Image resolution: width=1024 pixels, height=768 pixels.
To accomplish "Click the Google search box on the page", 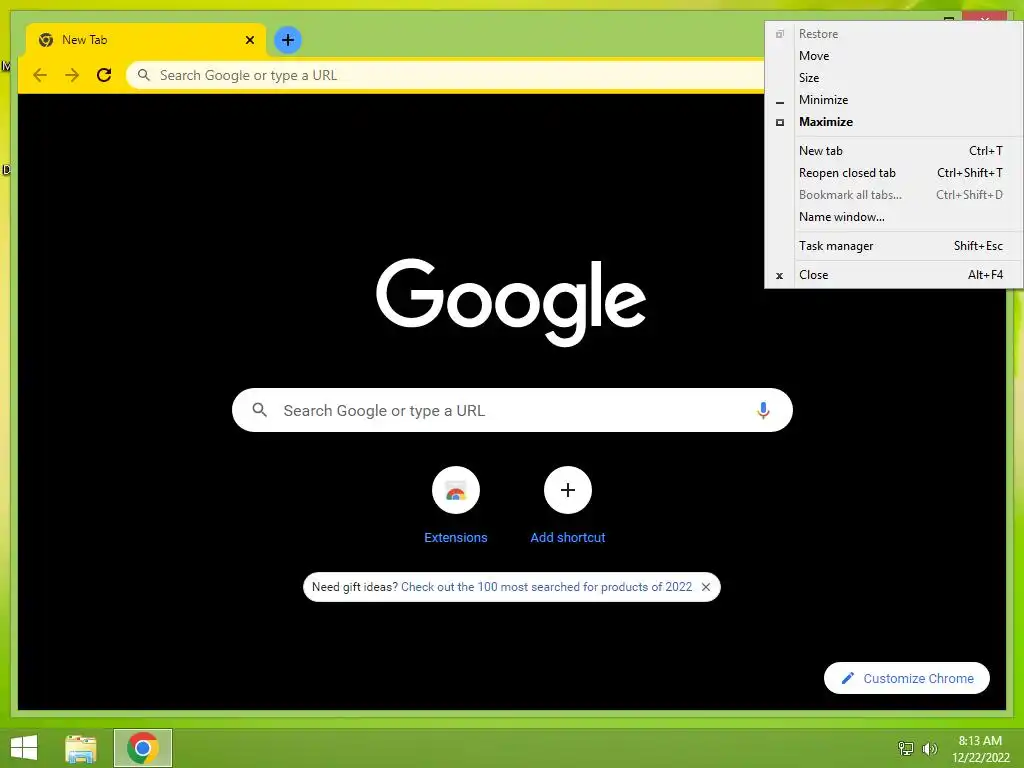I will click(x=512, y=410).
